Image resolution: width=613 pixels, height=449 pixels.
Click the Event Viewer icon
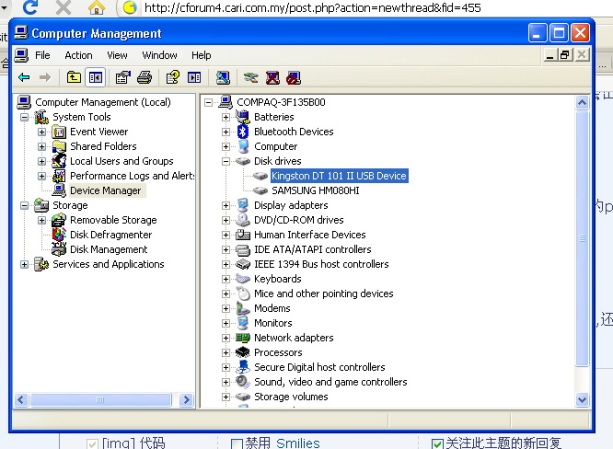(59, 132)
